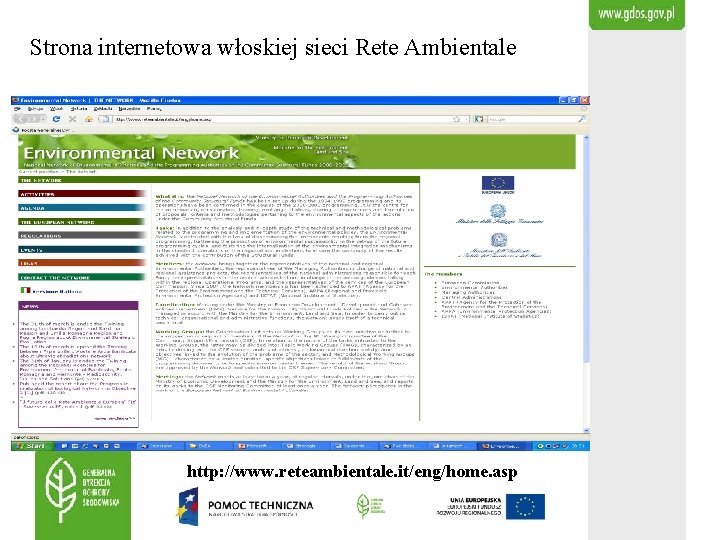
Task: Click THE NETWORK green header tab
Action: coord(219,180)
